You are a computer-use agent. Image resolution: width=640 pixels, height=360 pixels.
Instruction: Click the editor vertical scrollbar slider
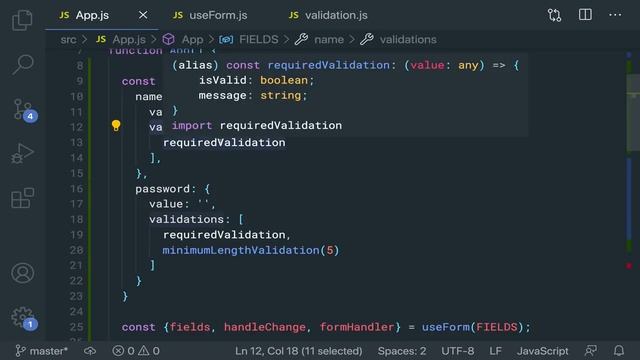click(x=633, y=113)
